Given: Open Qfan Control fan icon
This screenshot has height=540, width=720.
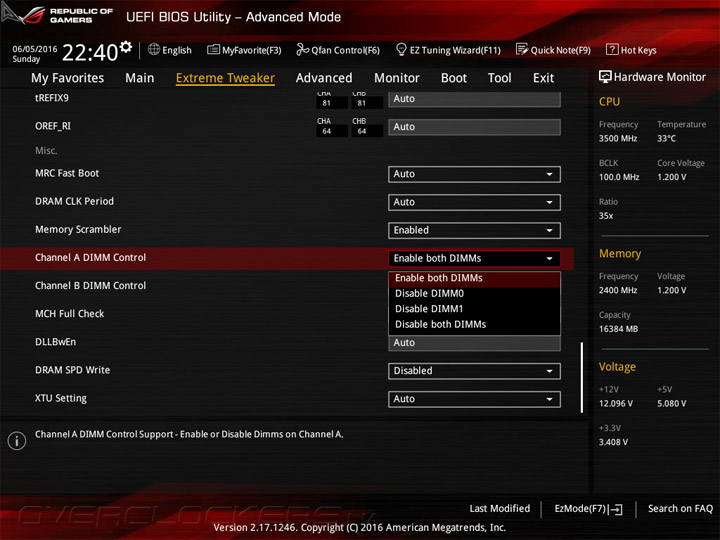Looking at the screenshot, I should click(302, 49).
